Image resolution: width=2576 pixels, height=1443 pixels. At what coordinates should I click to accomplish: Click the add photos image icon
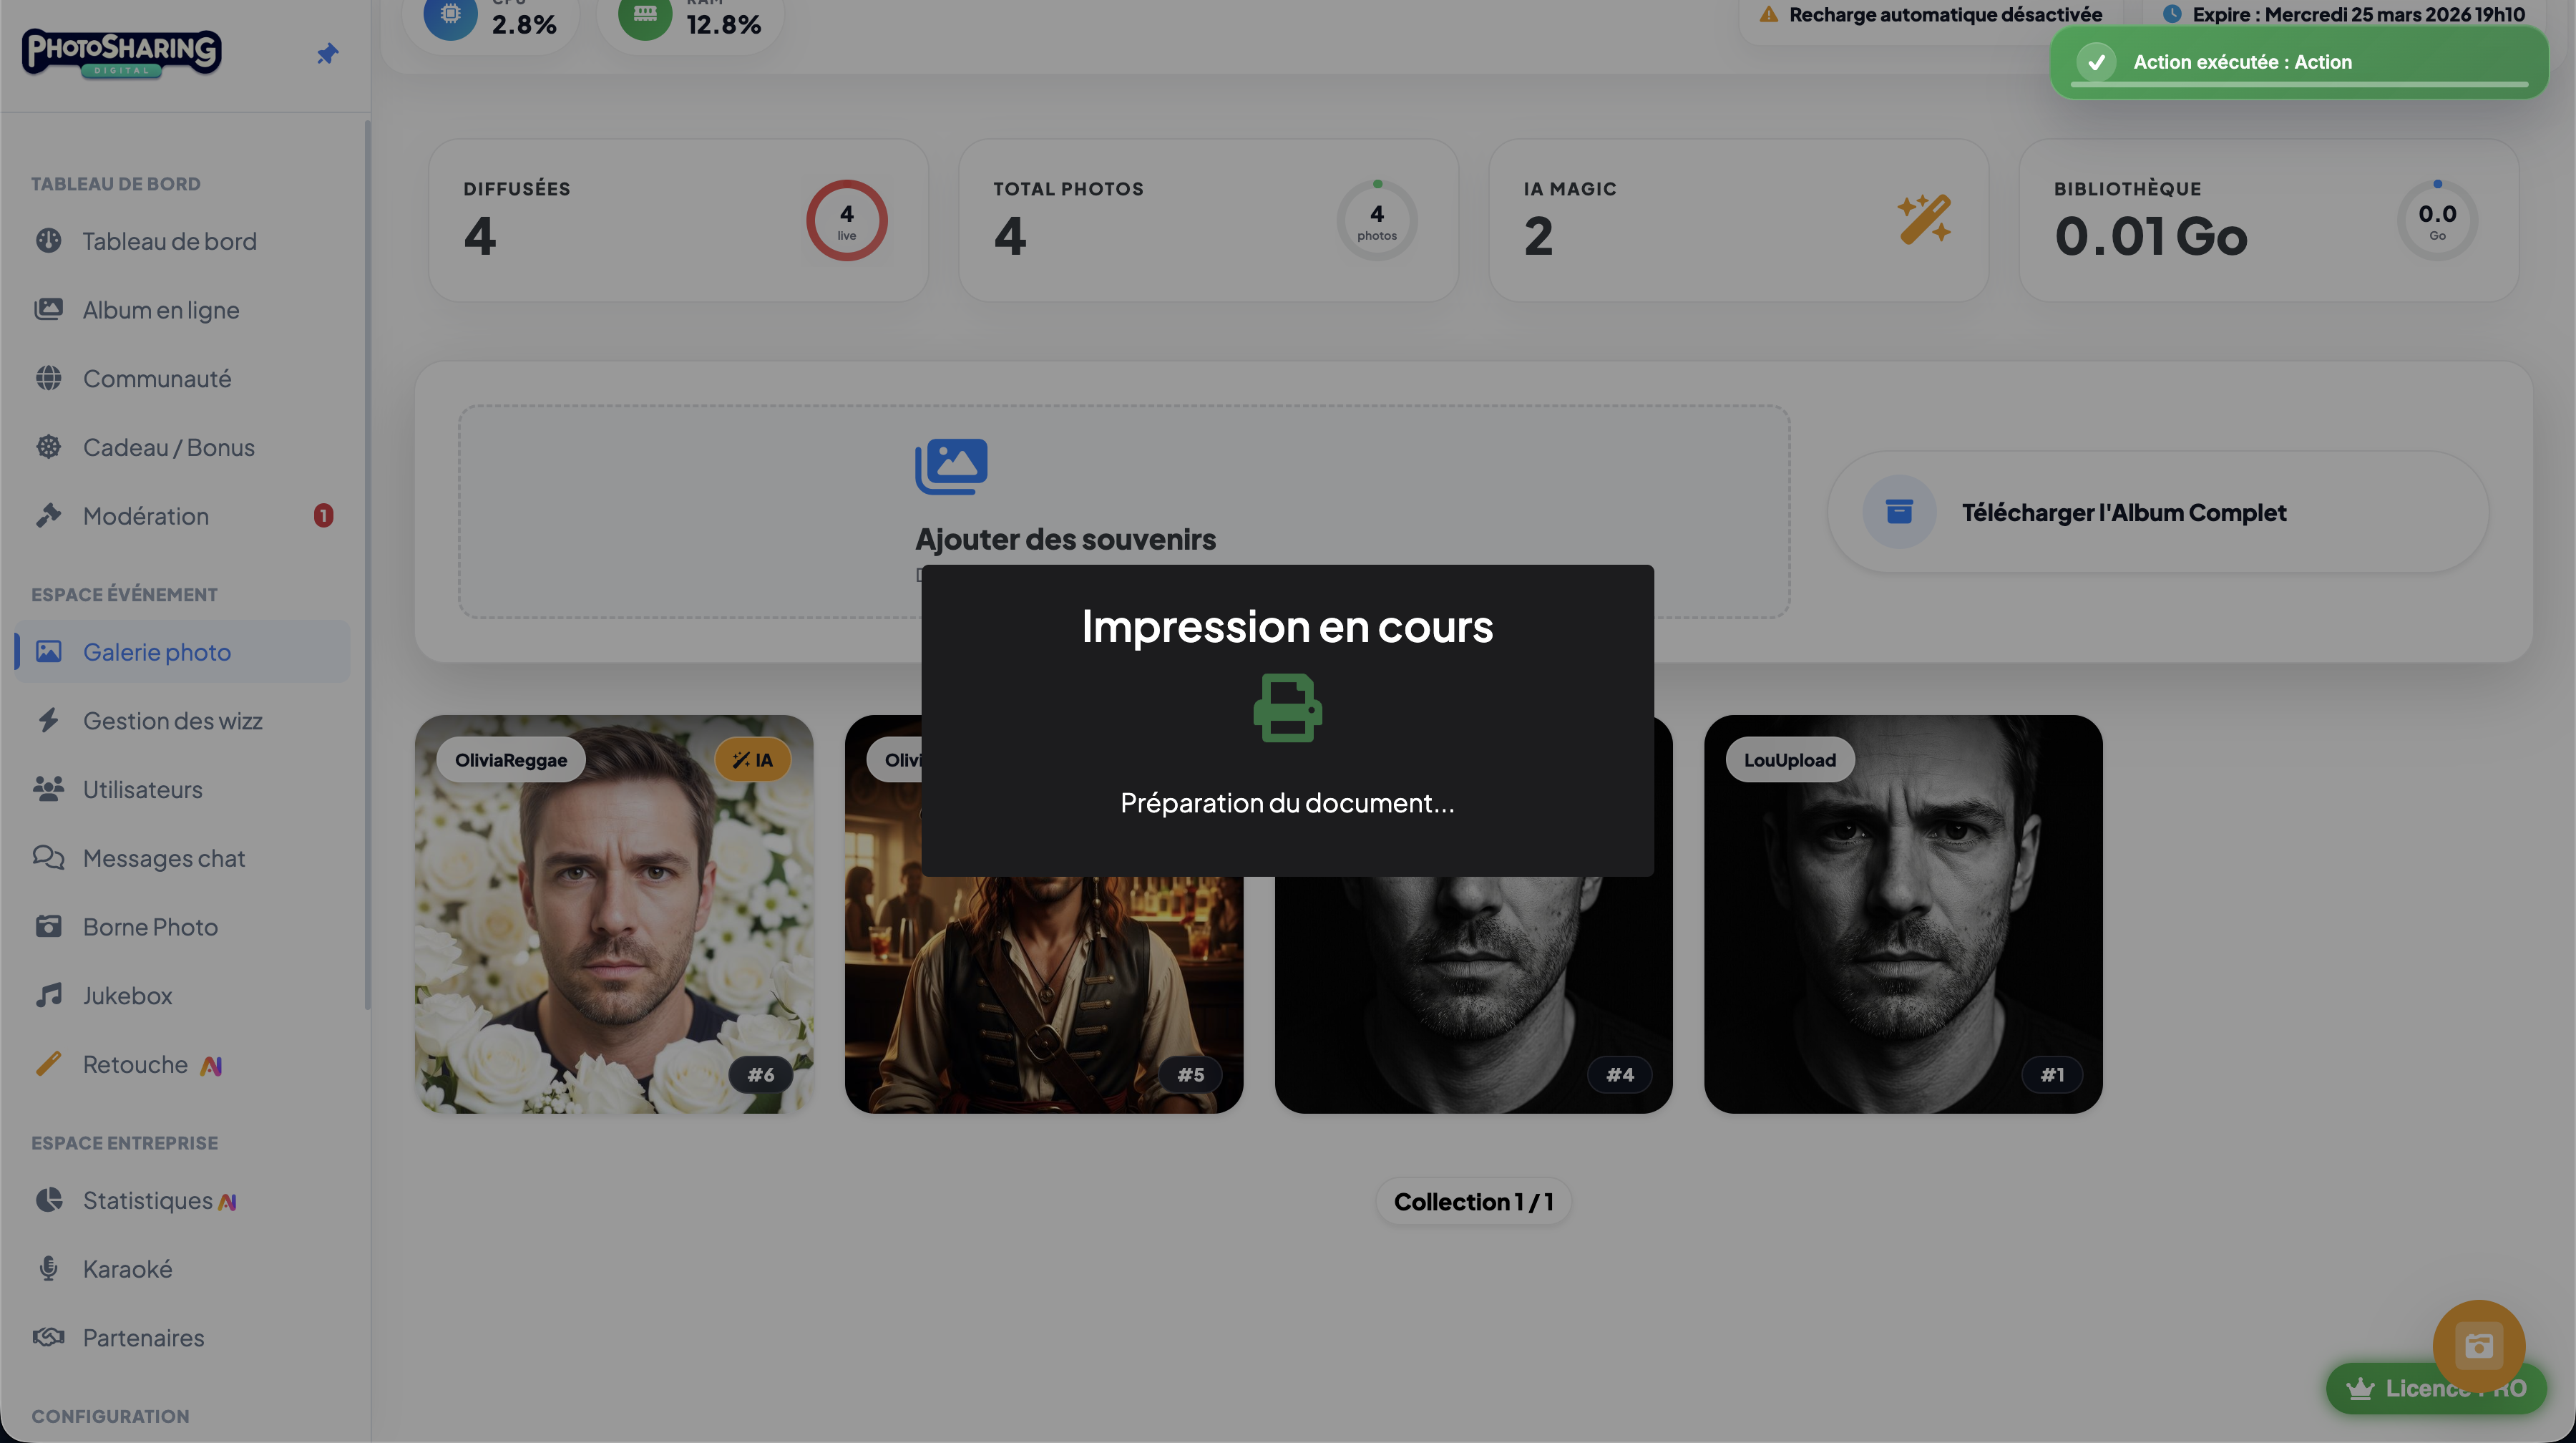pyautogui.click(x=951, y=466)
